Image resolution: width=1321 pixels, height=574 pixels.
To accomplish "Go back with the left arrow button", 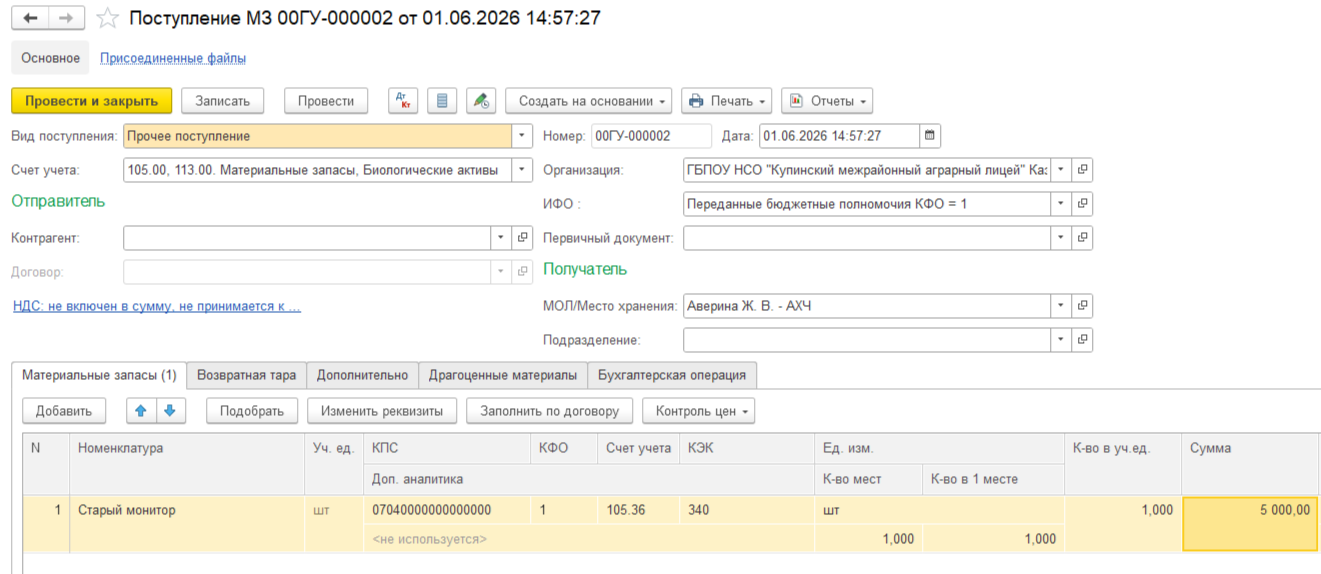I will click(30, 19).
